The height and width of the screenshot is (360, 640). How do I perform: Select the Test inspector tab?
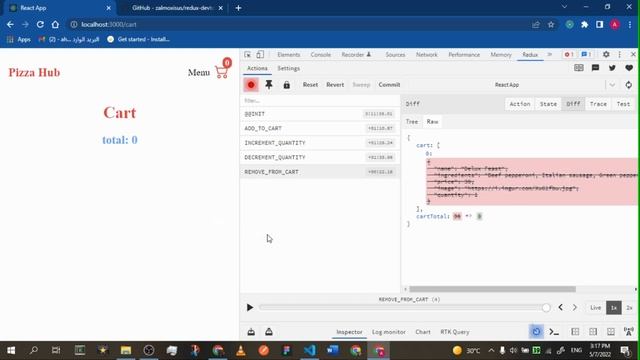click(x=623, y=104)
